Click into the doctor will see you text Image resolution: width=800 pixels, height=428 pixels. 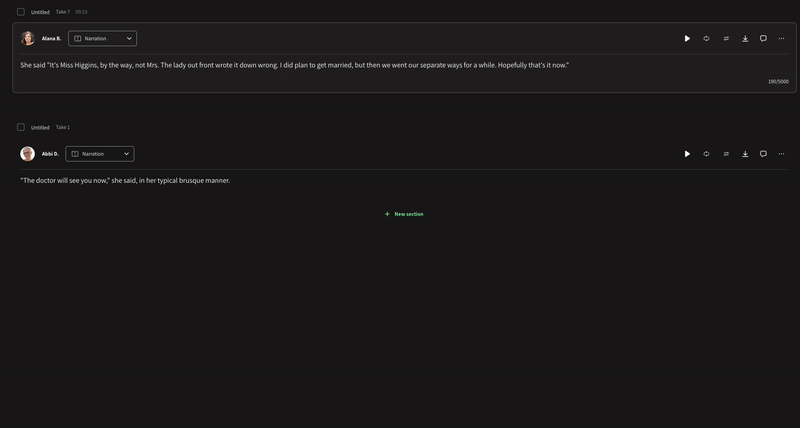point(125,181)
